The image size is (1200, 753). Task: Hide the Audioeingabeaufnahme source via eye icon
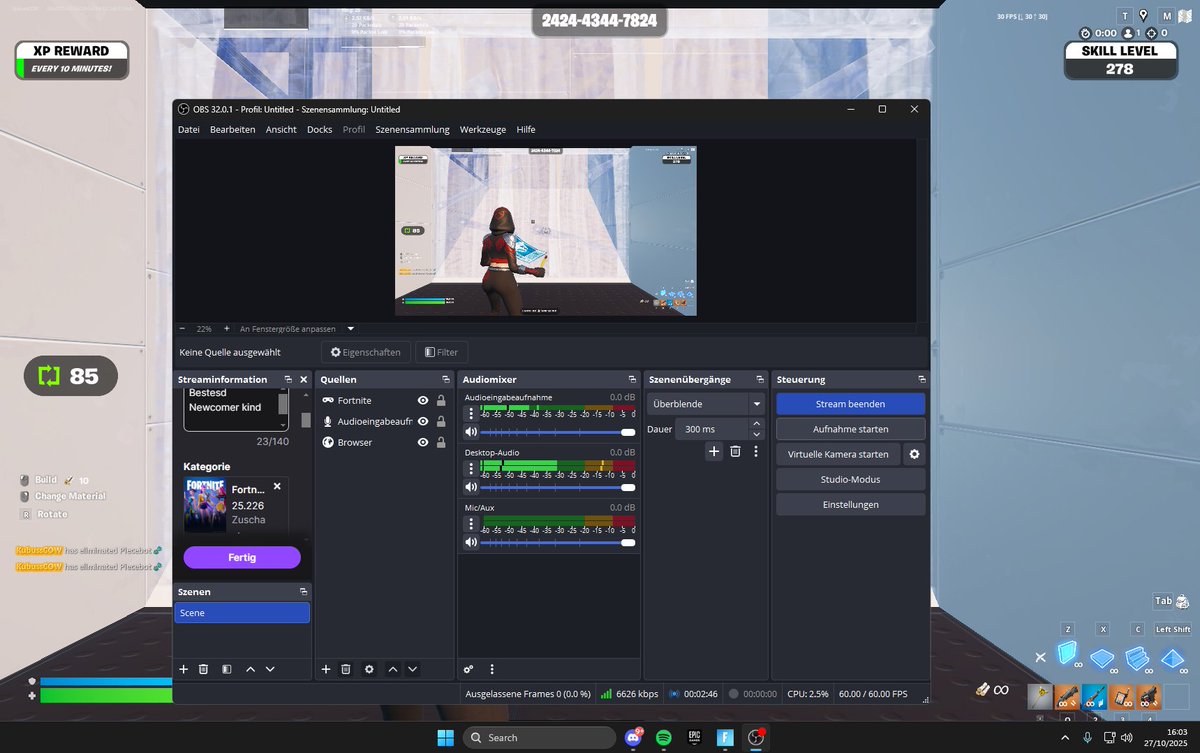423,421
